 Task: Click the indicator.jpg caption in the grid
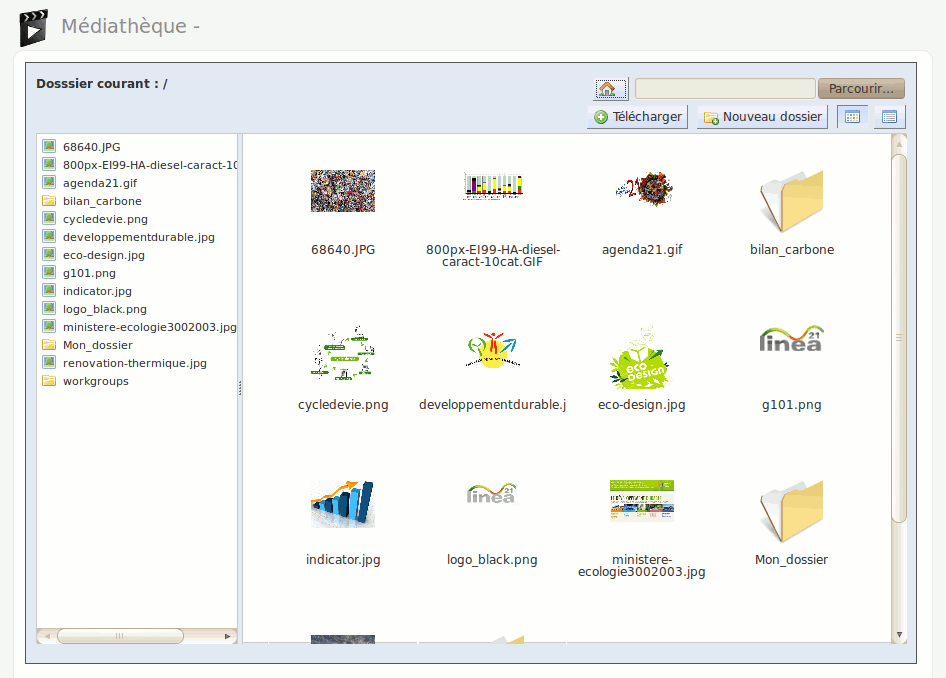(343, 560)
